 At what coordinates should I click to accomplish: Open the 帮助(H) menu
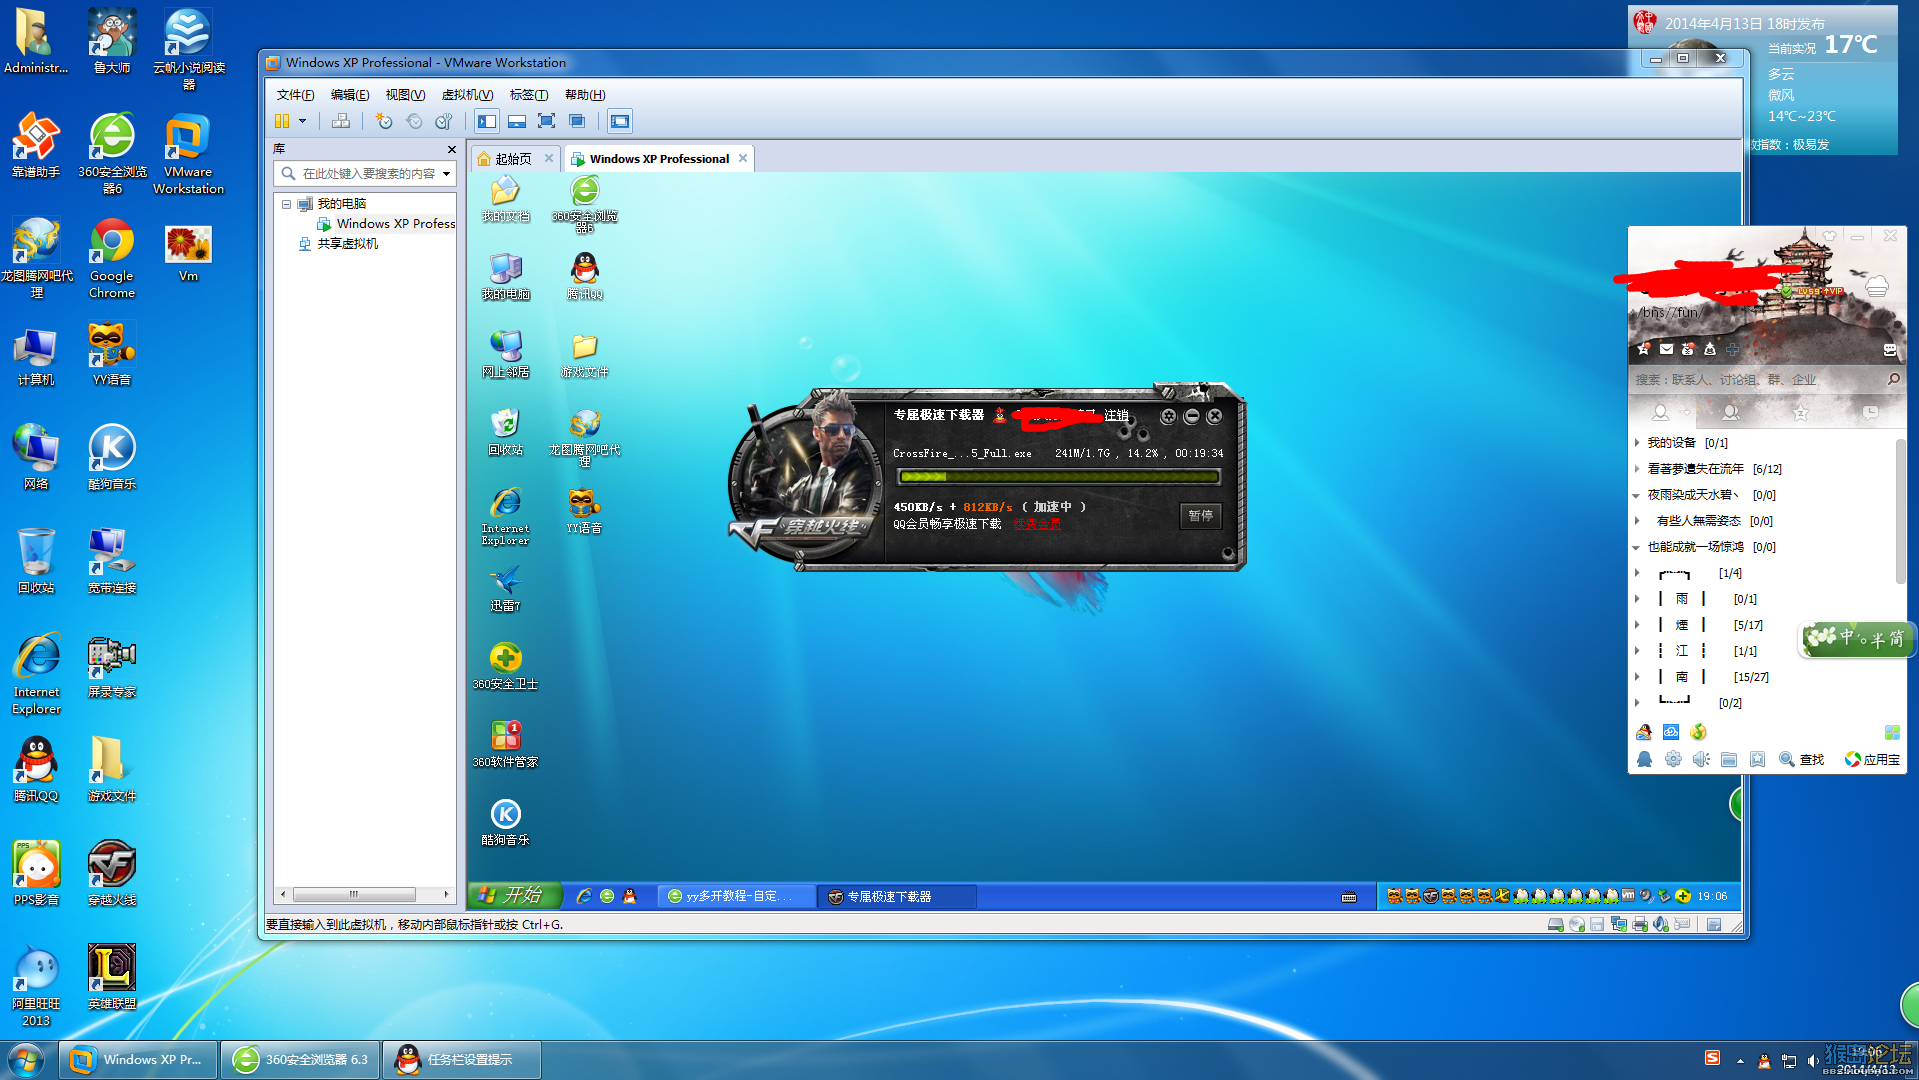pyautogui.click(x=585, y=95)
